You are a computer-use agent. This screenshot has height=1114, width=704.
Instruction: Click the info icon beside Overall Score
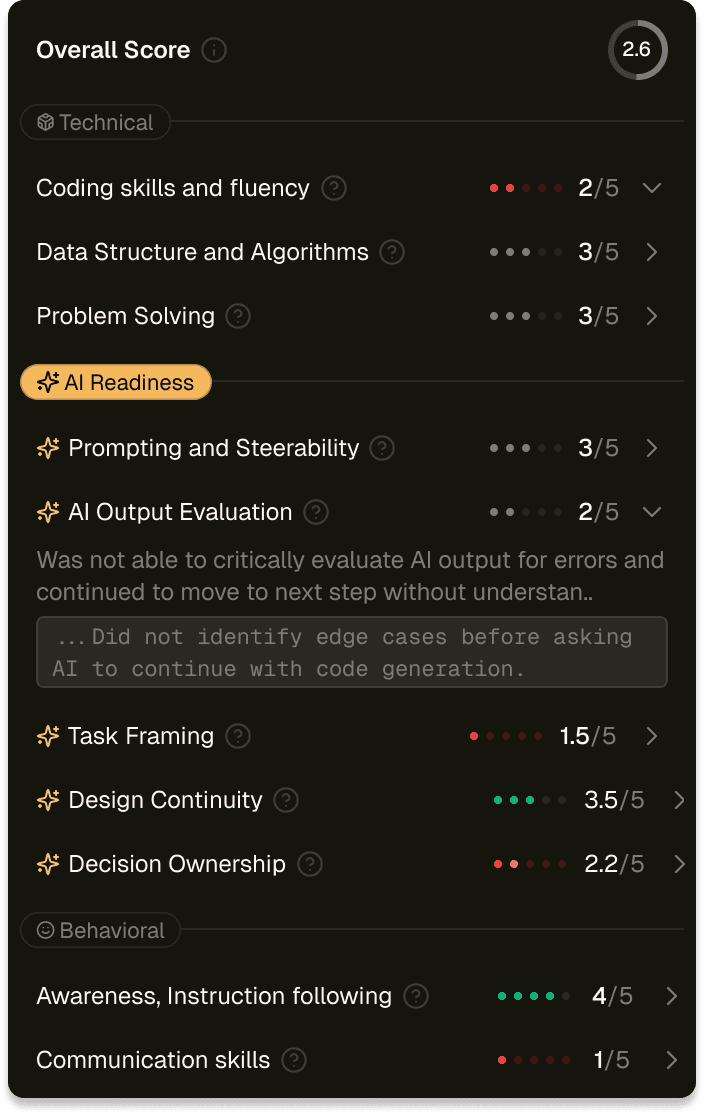[x=214, y=50]
